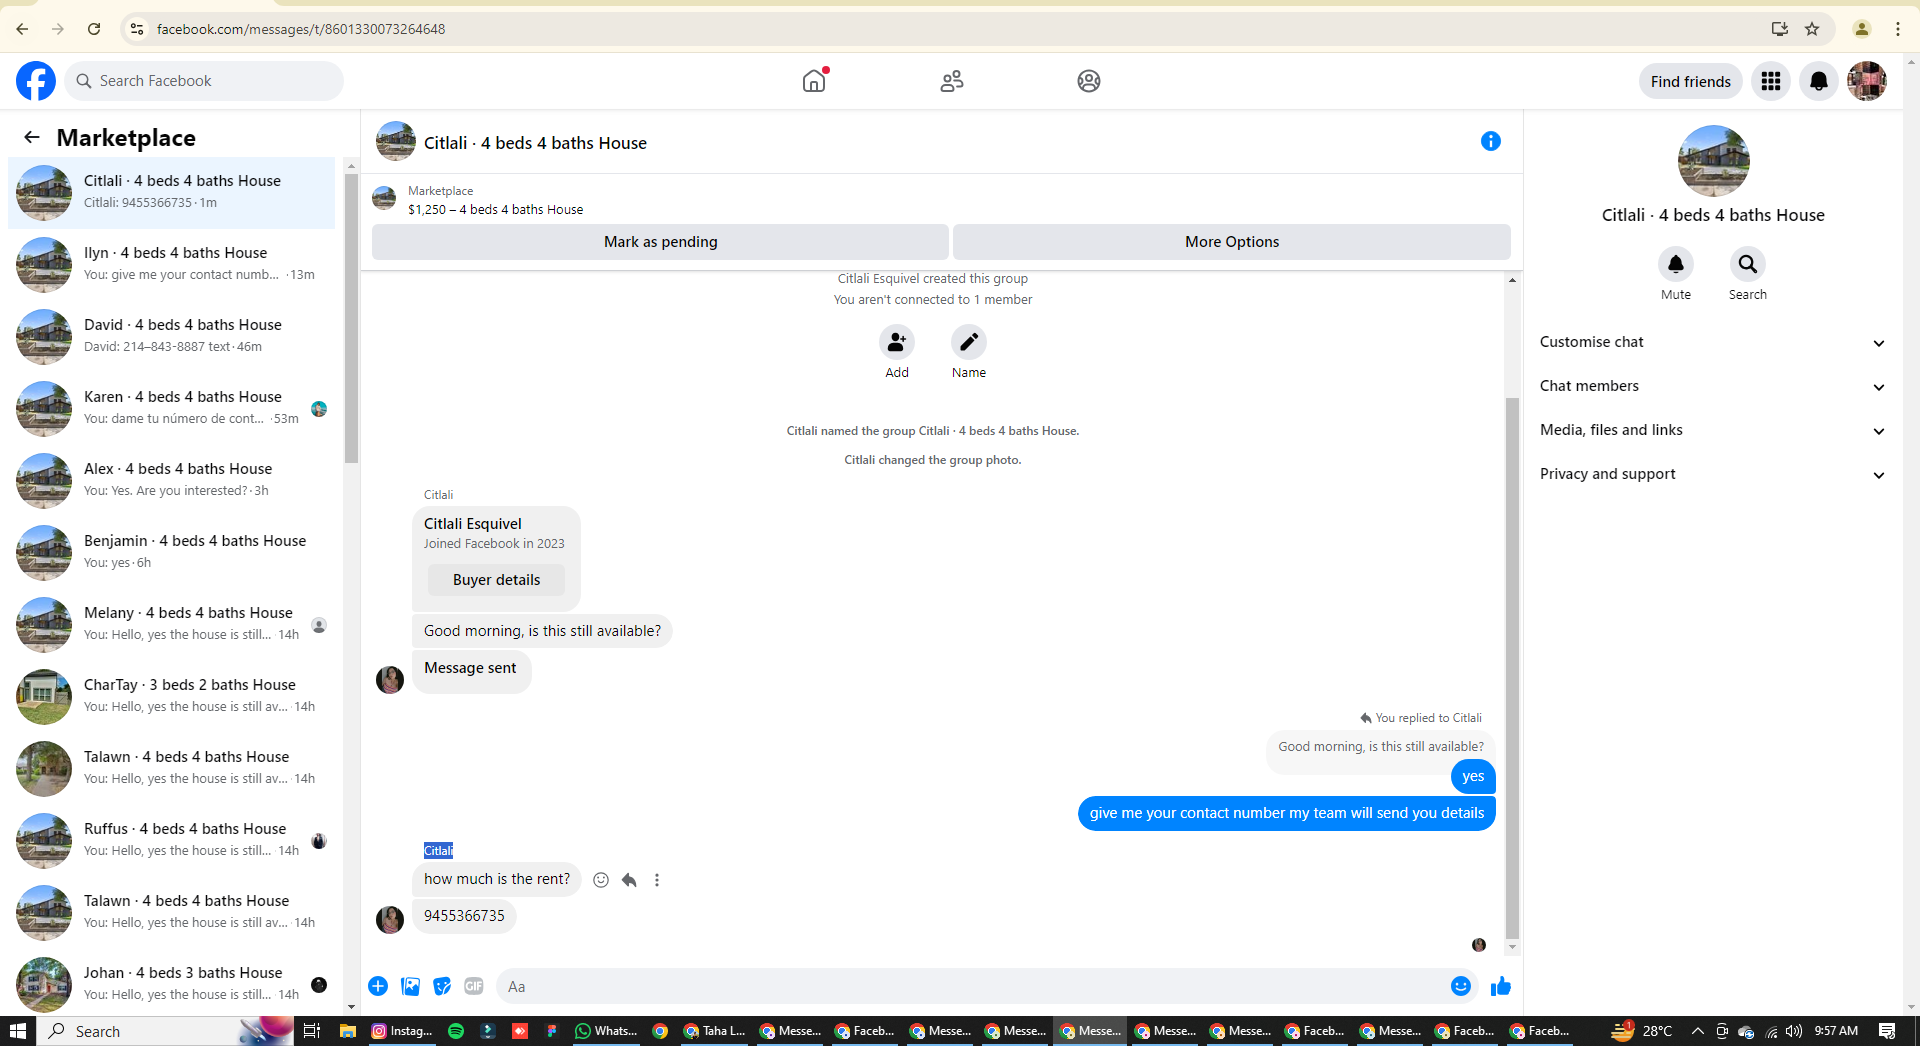The image size is (1920, 1046).
Task: Reload the browser page
Action: pyautogui.click(x=94, y=29)
